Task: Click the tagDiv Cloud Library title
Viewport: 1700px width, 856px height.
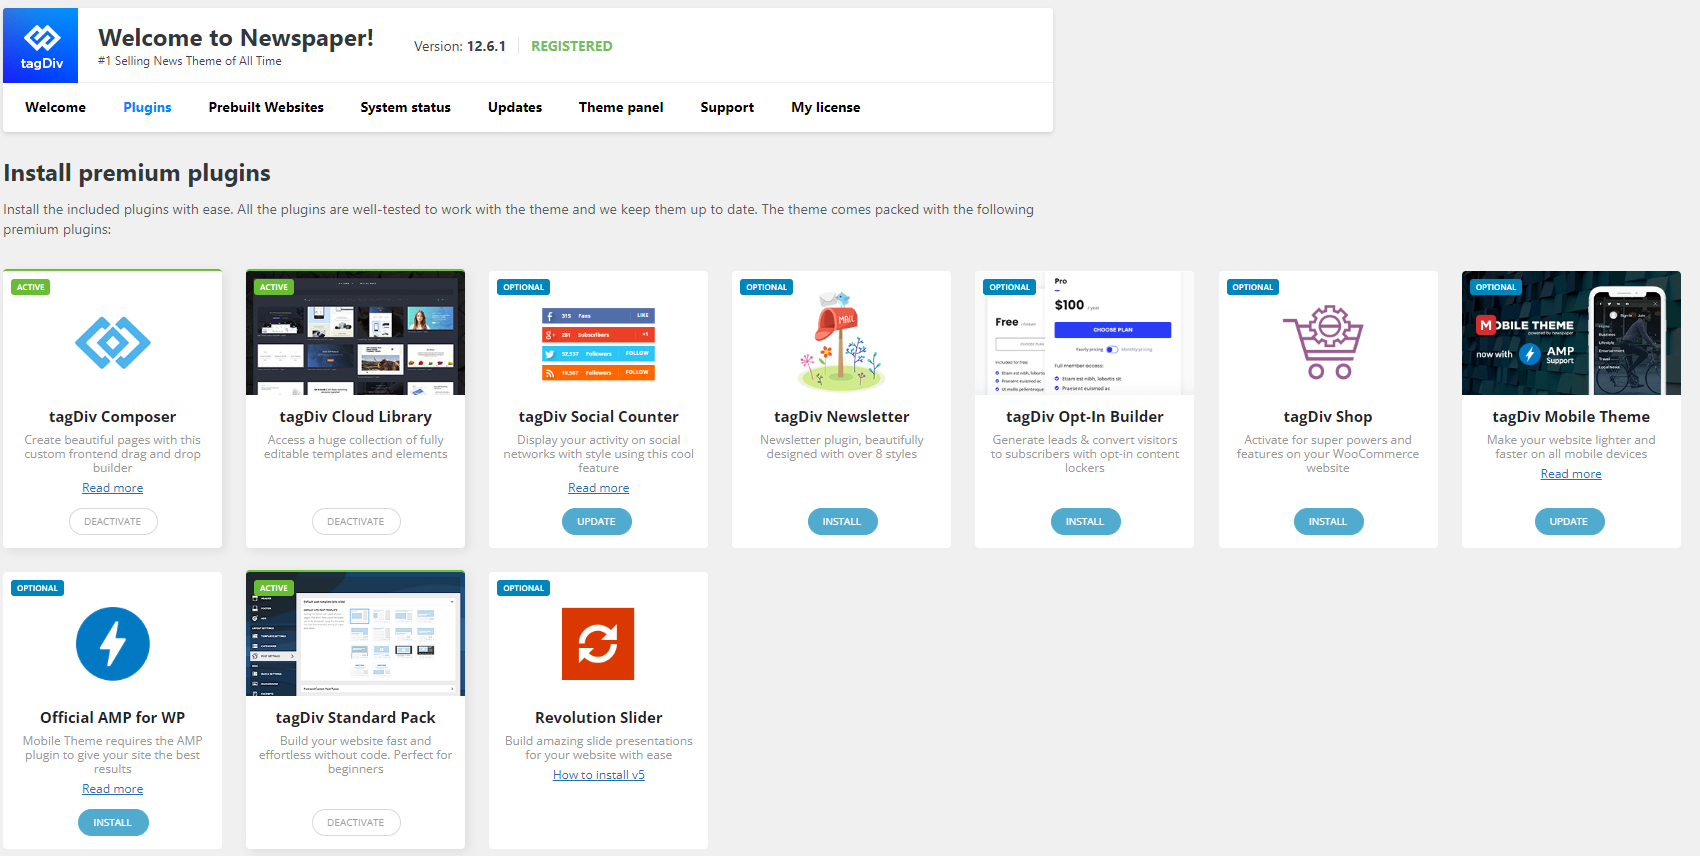Action: pyautogui.click(x=355, y=417)
